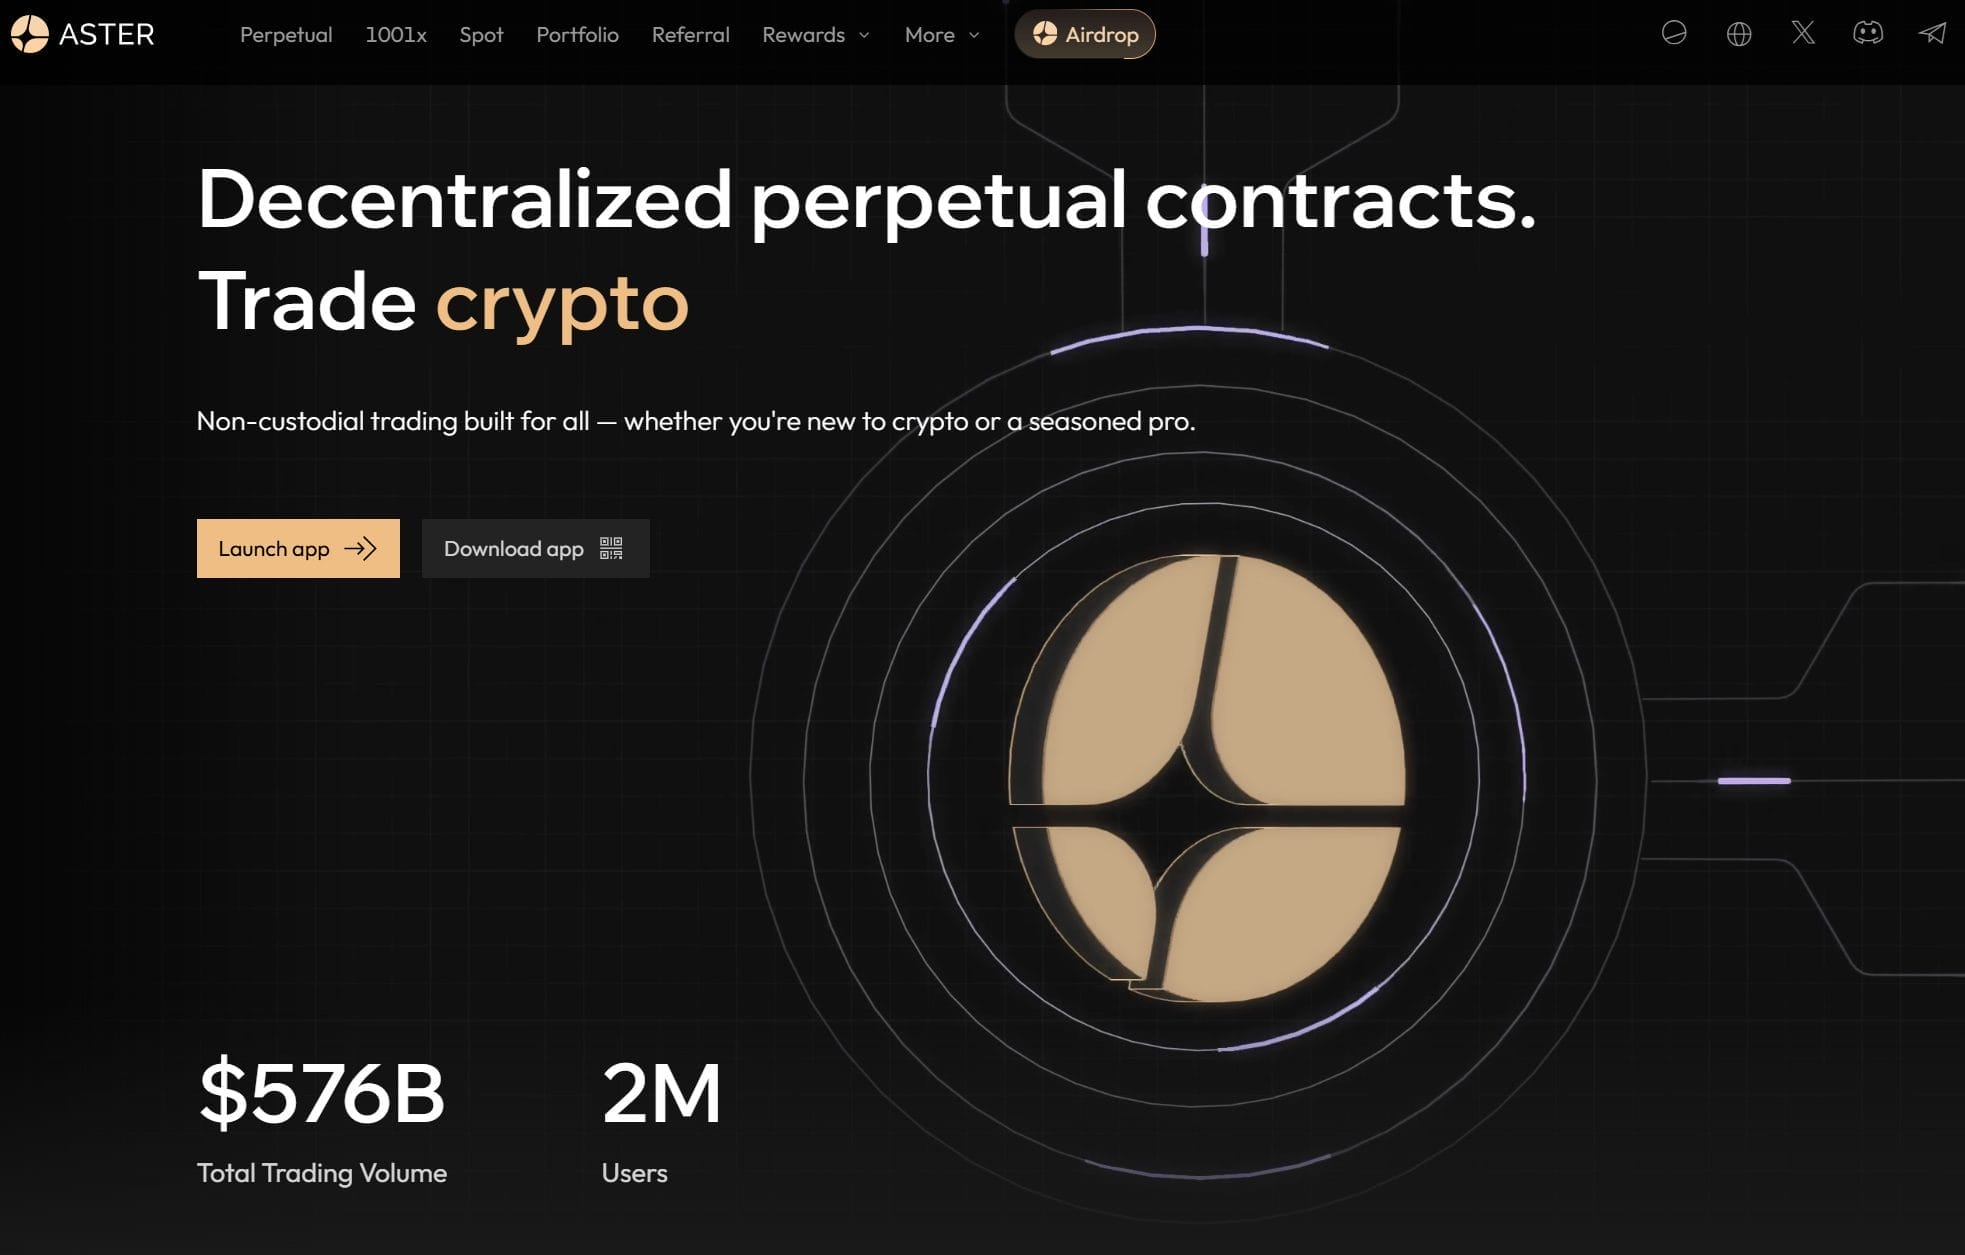Toggle the light/dark theme icon
Image resolution: width=1965 pixels, height=1255 pixels.
[1674, 34]
